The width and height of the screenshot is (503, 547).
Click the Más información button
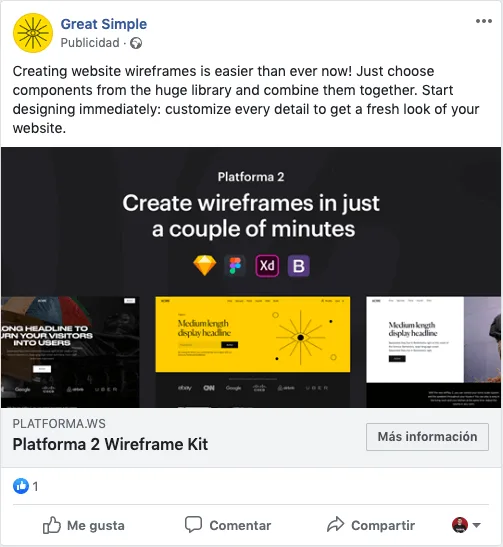tap(427, 437)
